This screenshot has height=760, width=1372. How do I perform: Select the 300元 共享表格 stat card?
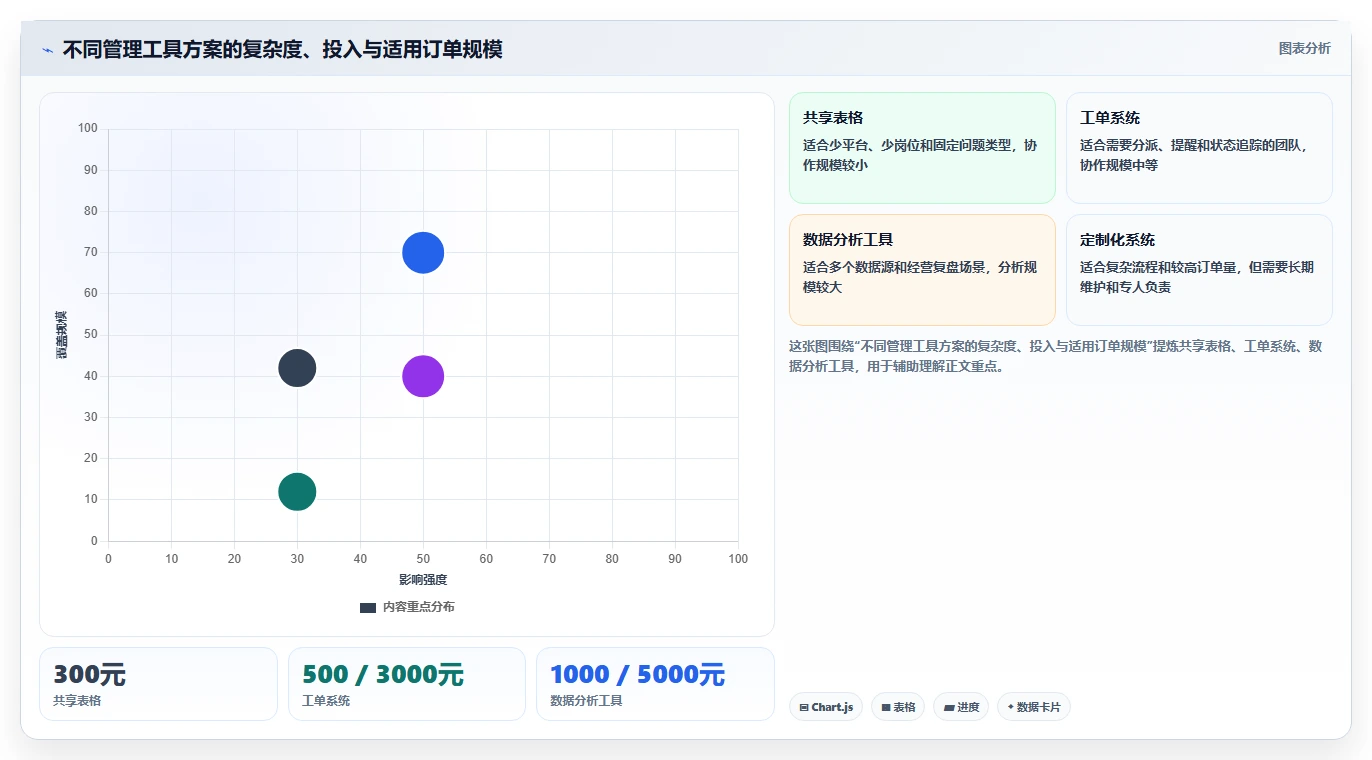pyautogui.click(x=158, y=684)
